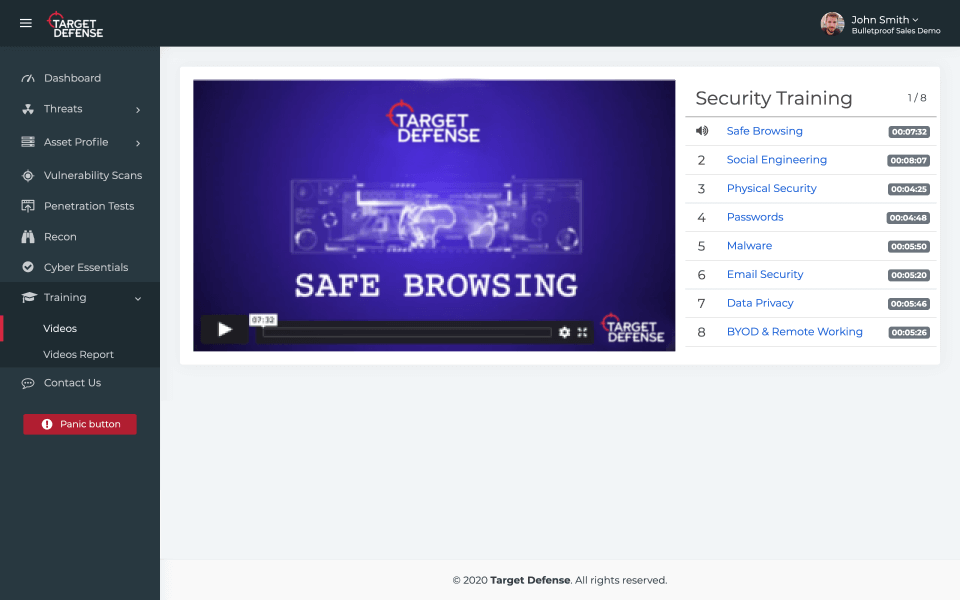Click the Asset Profile server icon

(28, 142)
